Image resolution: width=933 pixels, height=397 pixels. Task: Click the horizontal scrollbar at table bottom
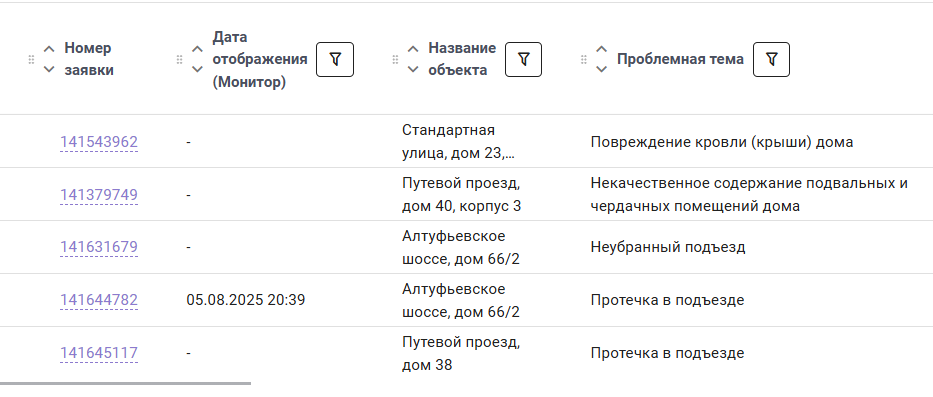click(125, 383)
